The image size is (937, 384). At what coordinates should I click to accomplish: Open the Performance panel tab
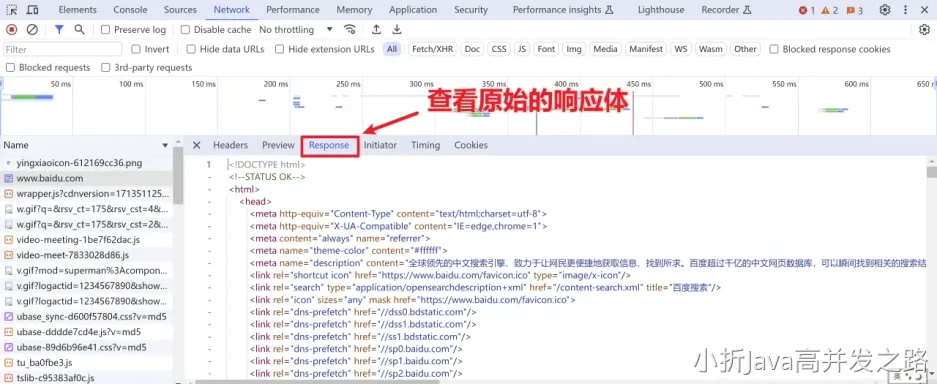point(293,10)
